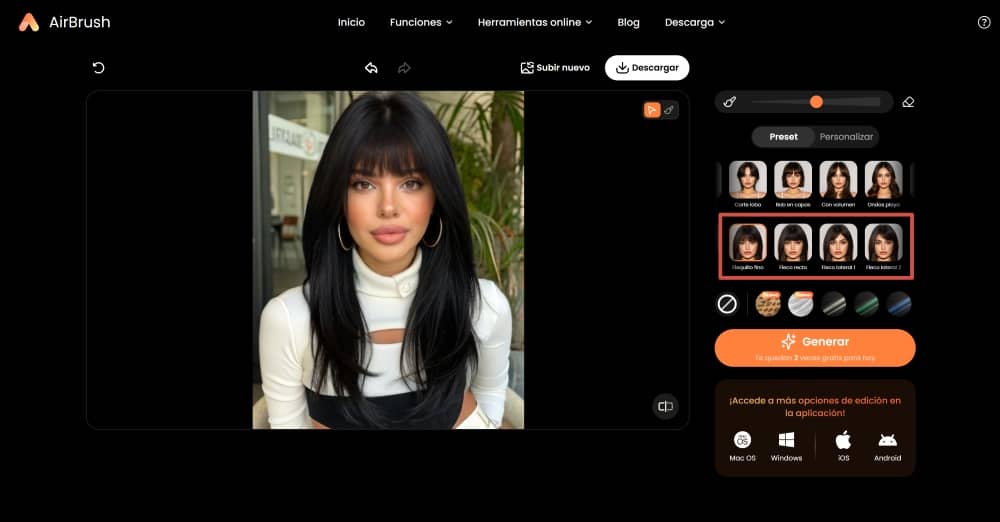Viewport: 1000px width, 522px height.
Task: Click the Windows app icon
Action: tap(786, 440)
